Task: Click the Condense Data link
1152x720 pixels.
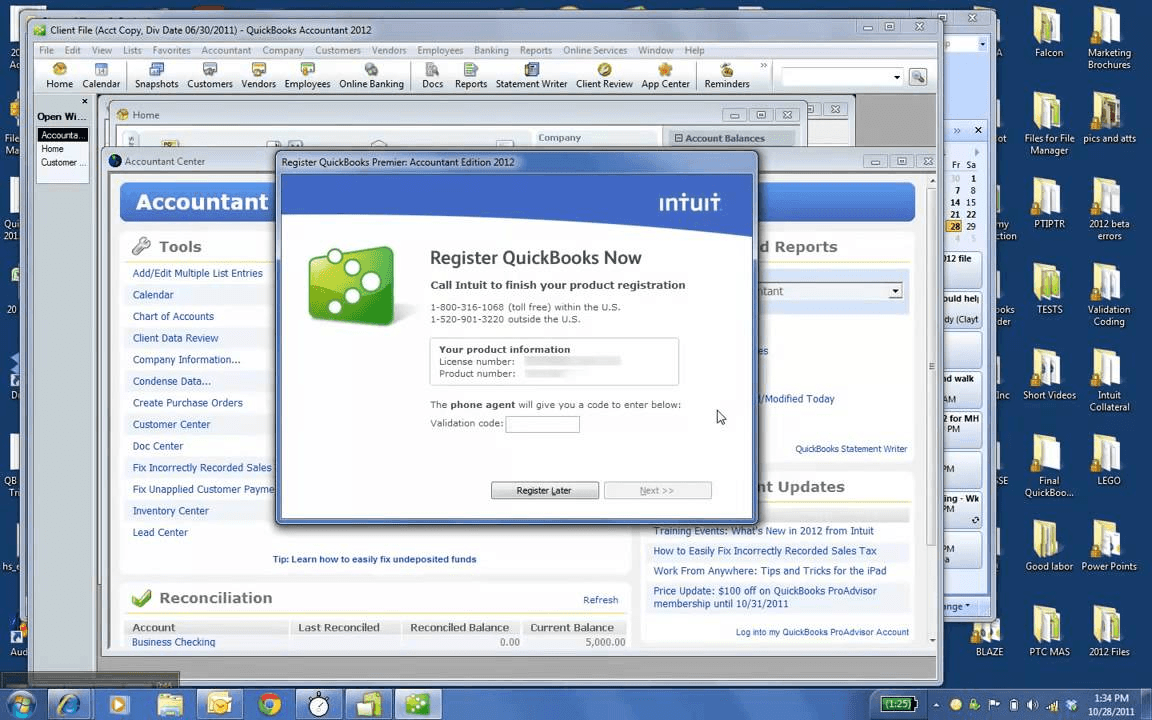Action: pyautogui.click(x=172, y=381)
